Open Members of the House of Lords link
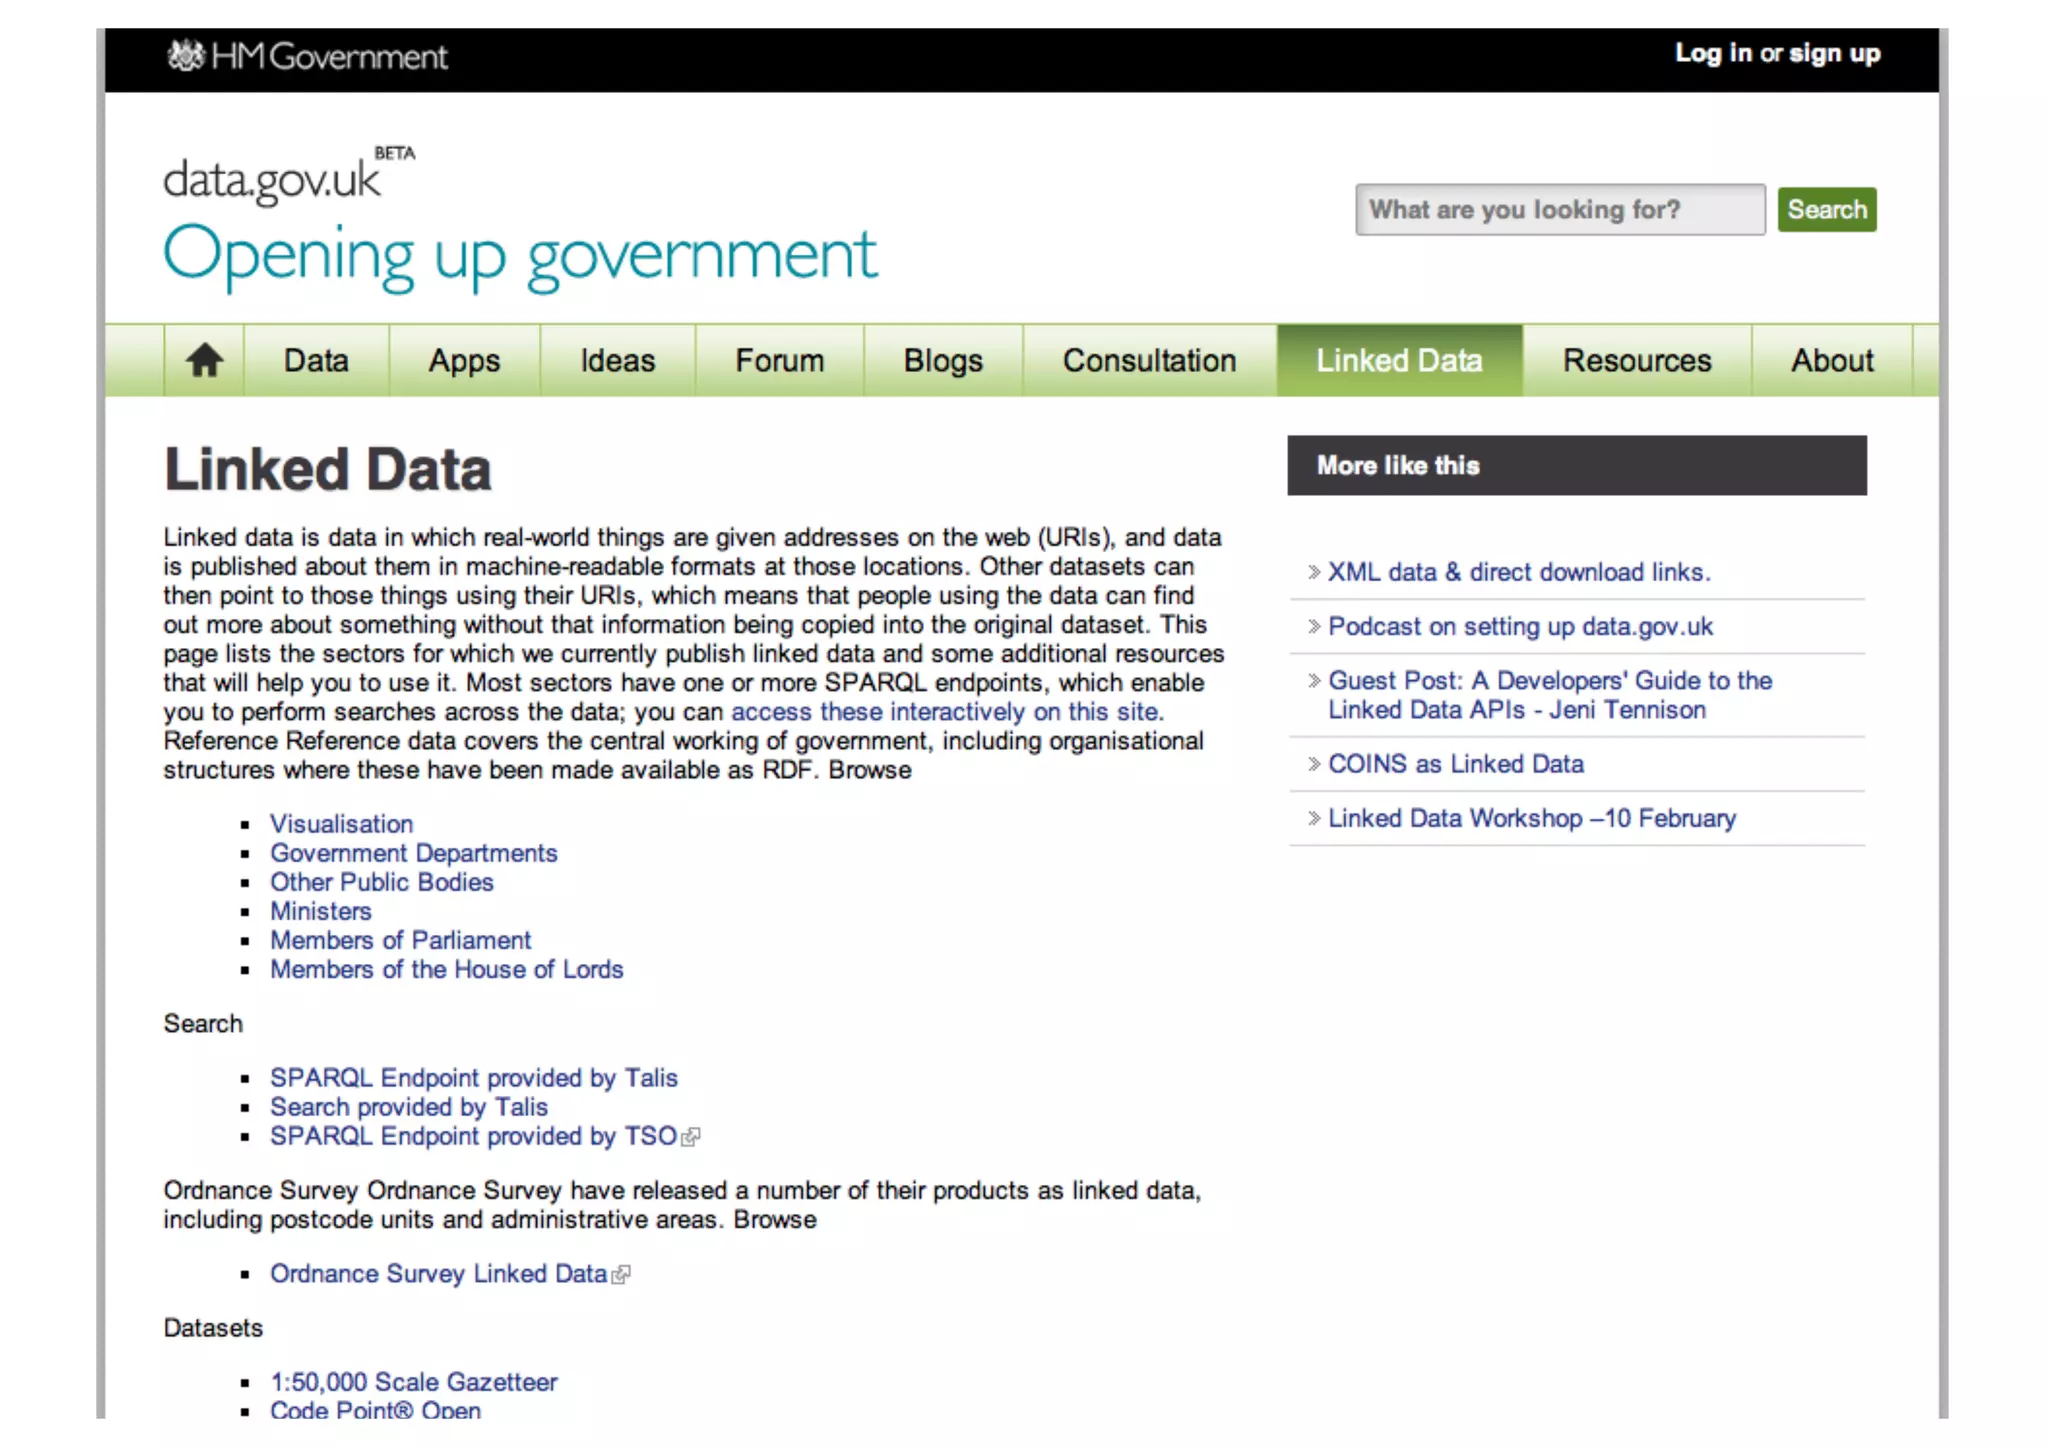Screen dimensions: 2048x1447 click(446, 969)
